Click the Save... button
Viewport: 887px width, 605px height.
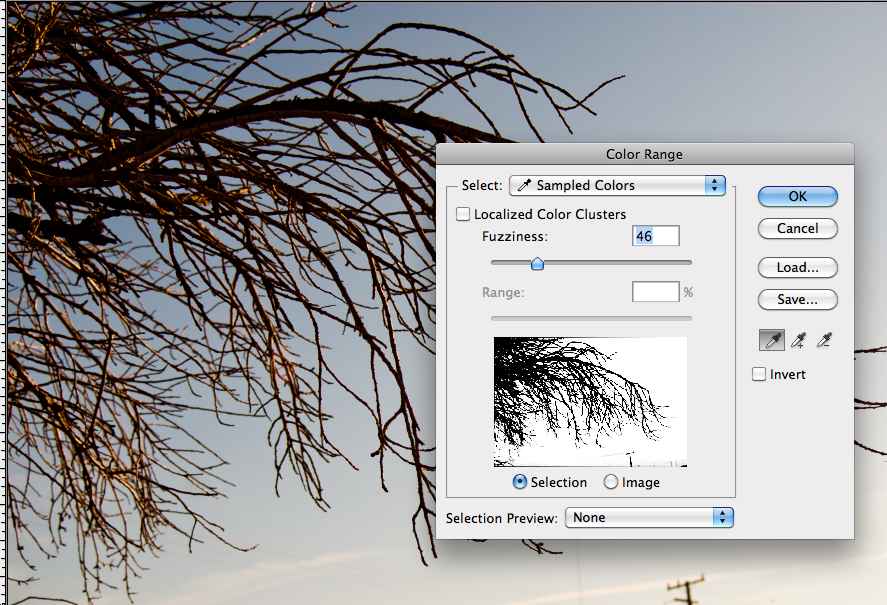pos(797,299)
